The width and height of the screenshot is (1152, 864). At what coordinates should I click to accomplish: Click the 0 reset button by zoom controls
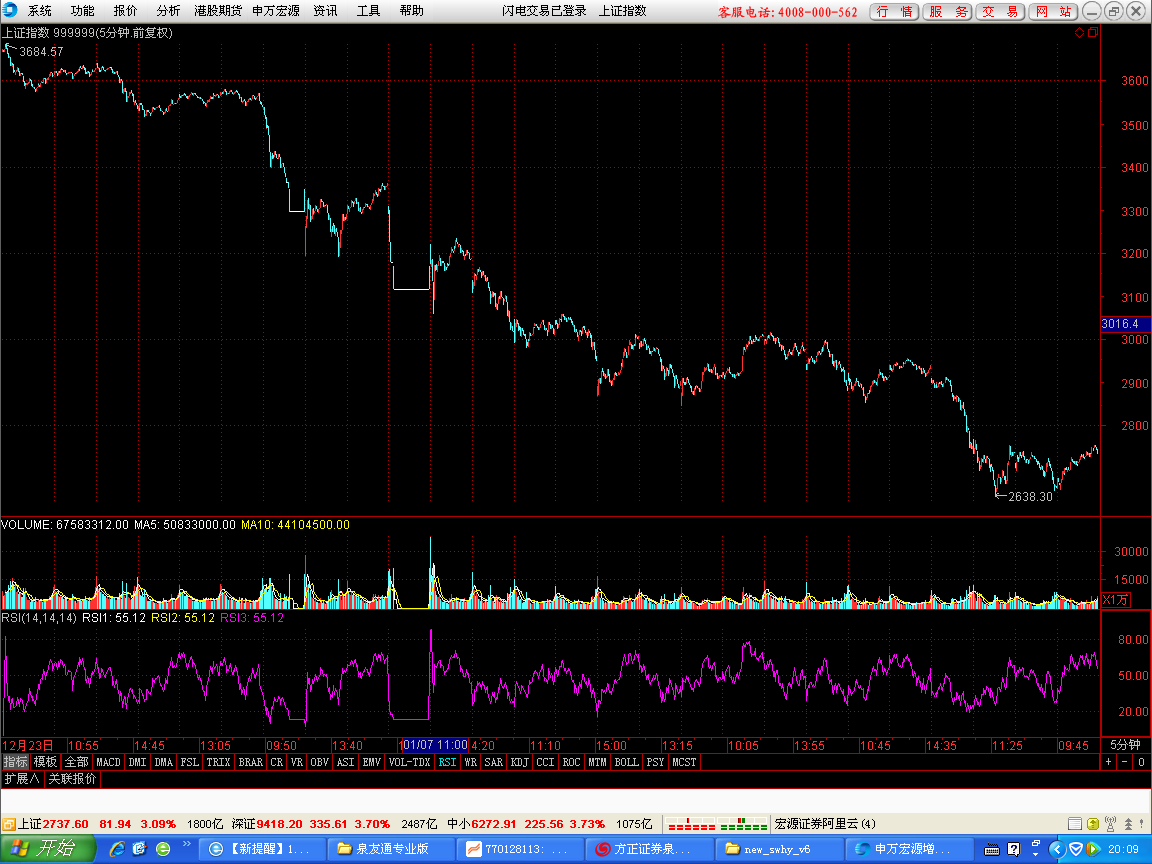1141,762
